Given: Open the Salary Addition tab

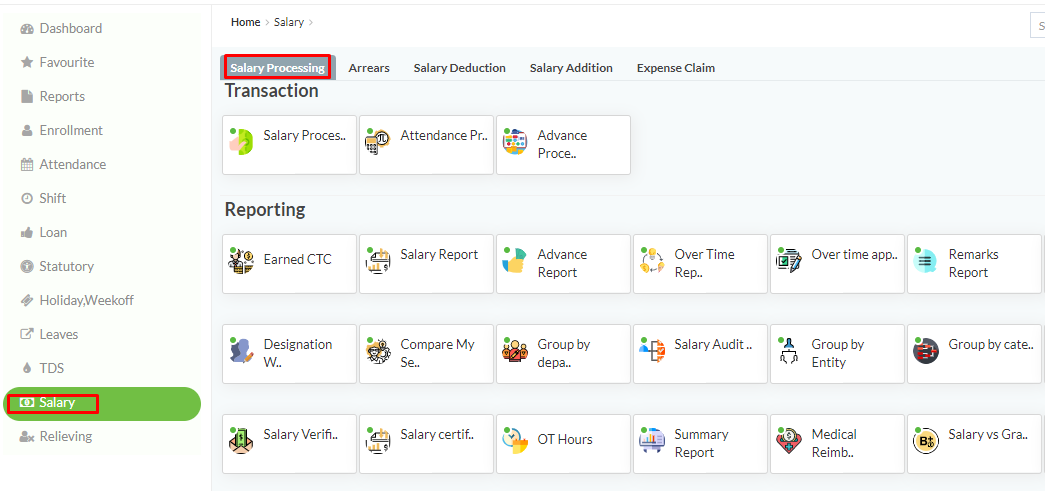Looking at the screenshot, I should pyautogui.click(x=571, y=68).
